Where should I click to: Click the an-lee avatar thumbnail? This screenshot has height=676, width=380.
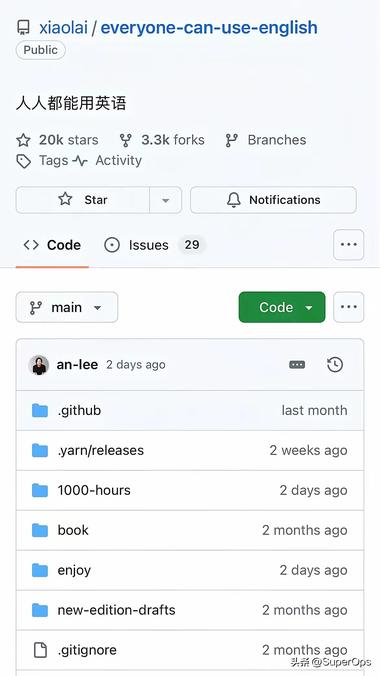coord(39,365)
